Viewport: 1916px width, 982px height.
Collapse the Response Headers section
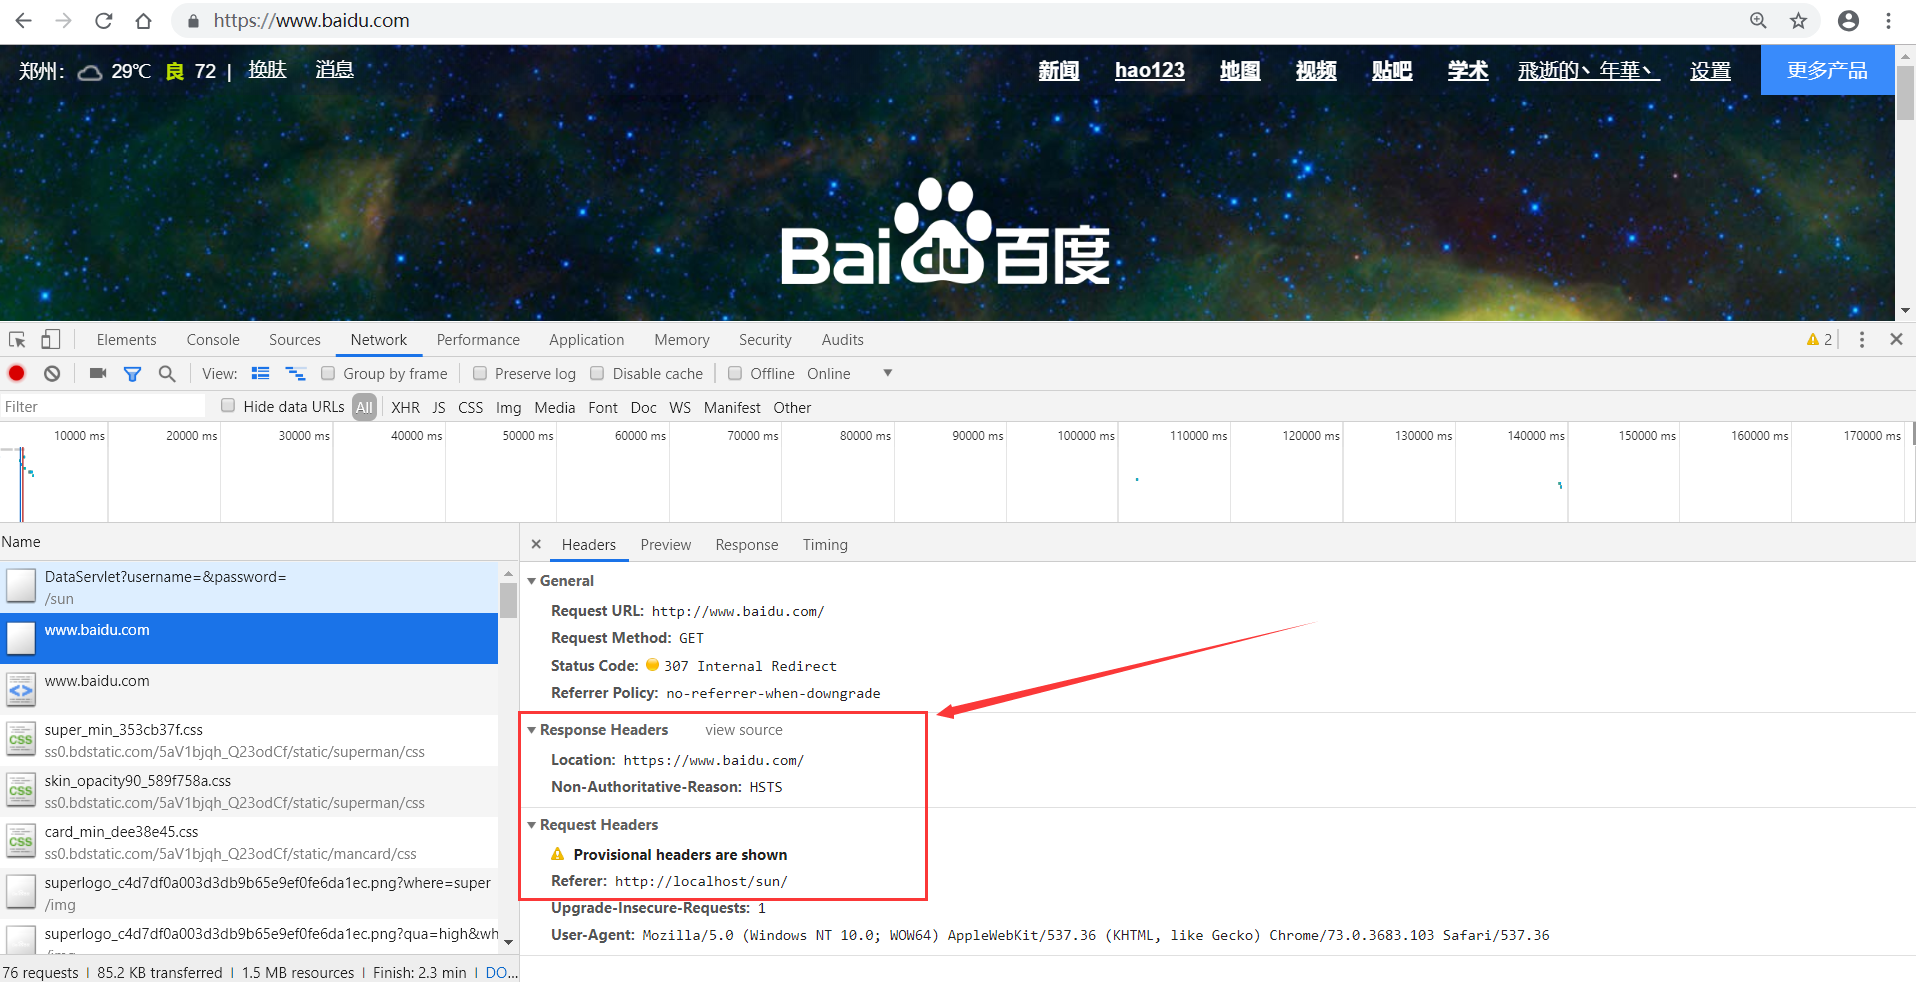532,730
